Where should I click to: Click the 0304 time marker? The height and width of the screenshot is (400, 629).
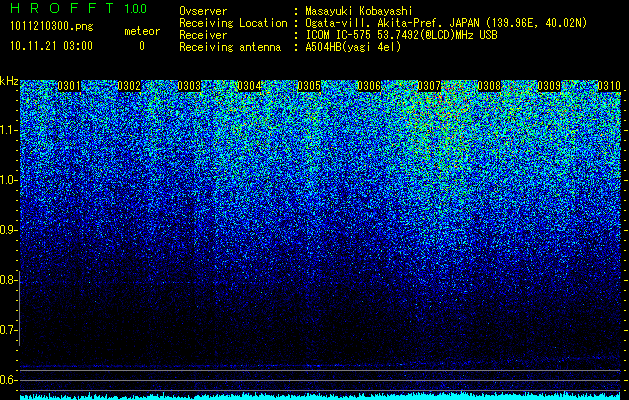coord(249,86)
